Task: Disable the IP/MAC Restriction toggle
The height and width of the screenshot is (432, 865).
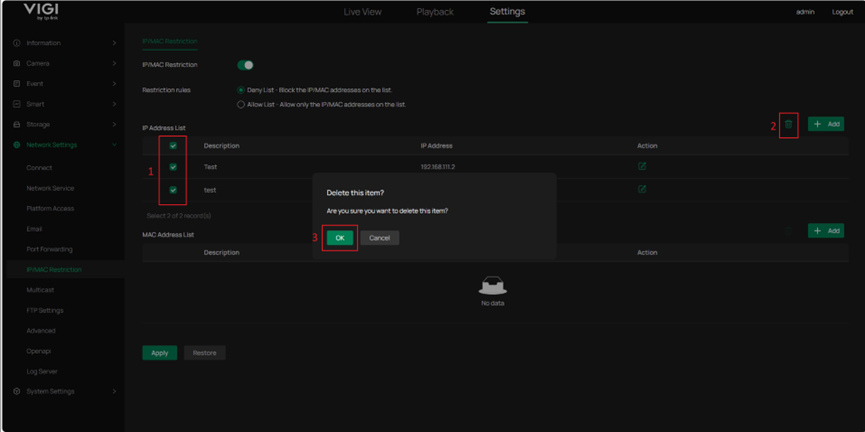Action: tap(245, 65)
